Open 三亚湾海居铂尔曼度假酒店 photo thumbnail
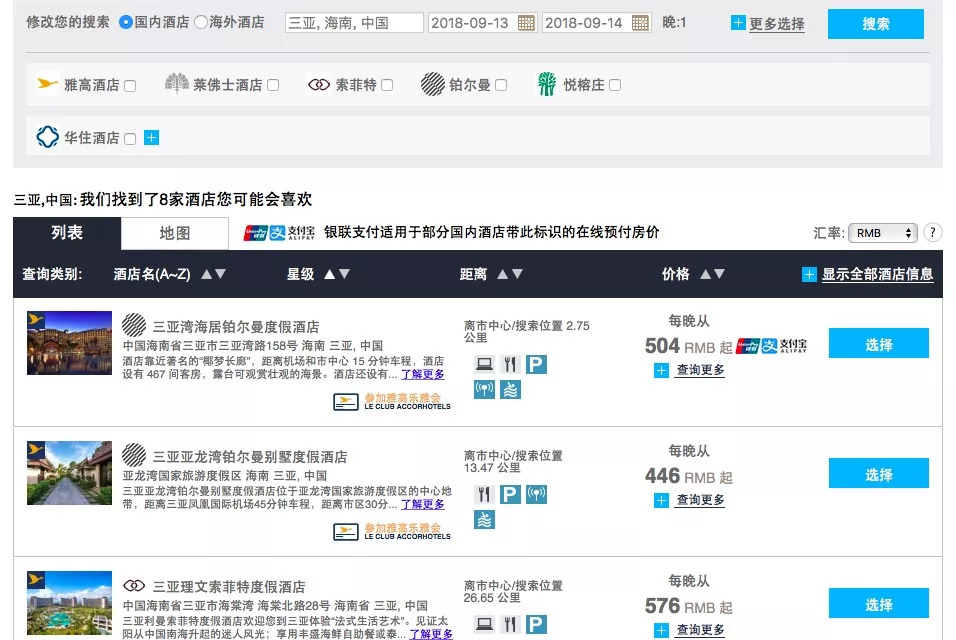Image resolution: width=956 pixels, height=640 pixels. tap(70, 343)
